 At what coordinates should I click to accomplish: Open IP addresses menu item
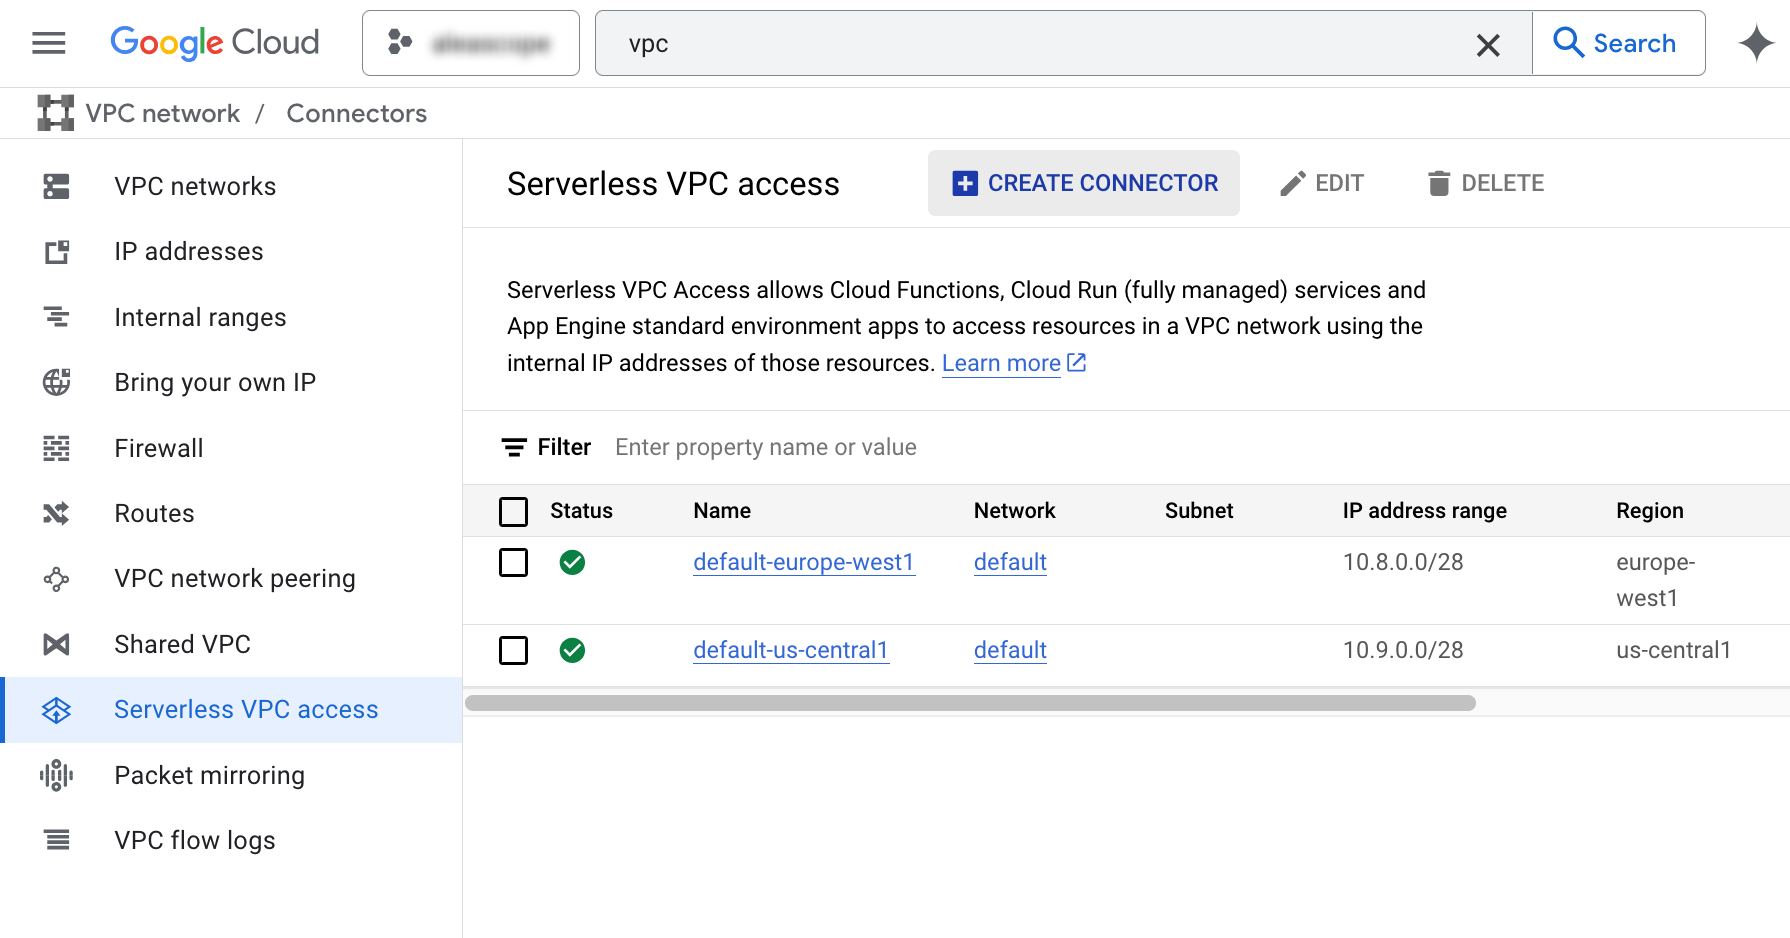point(189,251)
